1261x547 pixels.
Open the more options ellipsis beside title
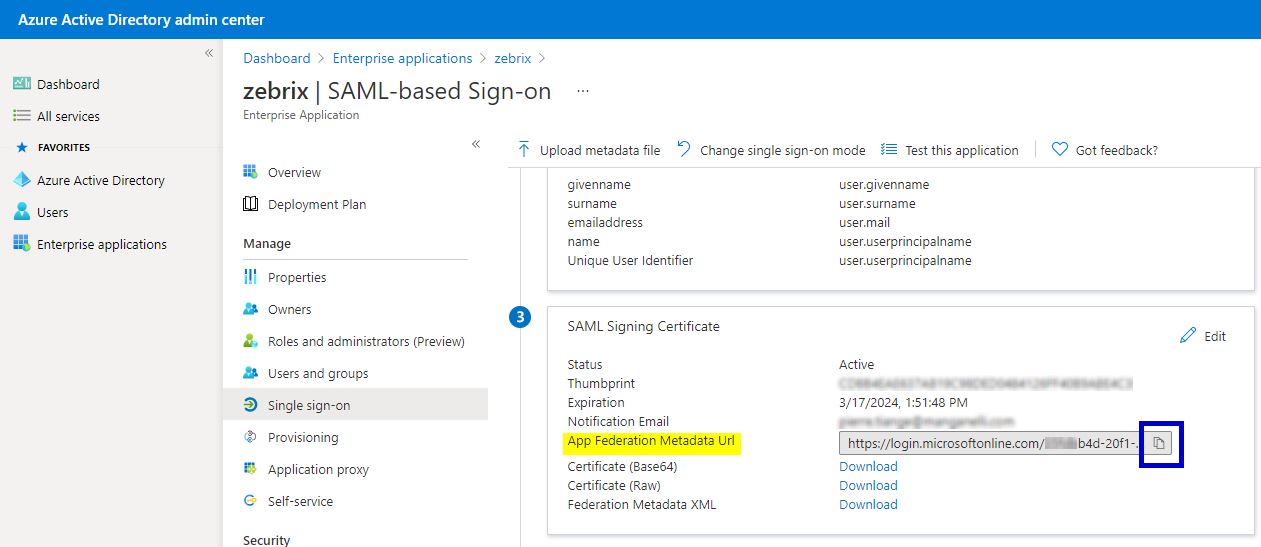(583, 91)
